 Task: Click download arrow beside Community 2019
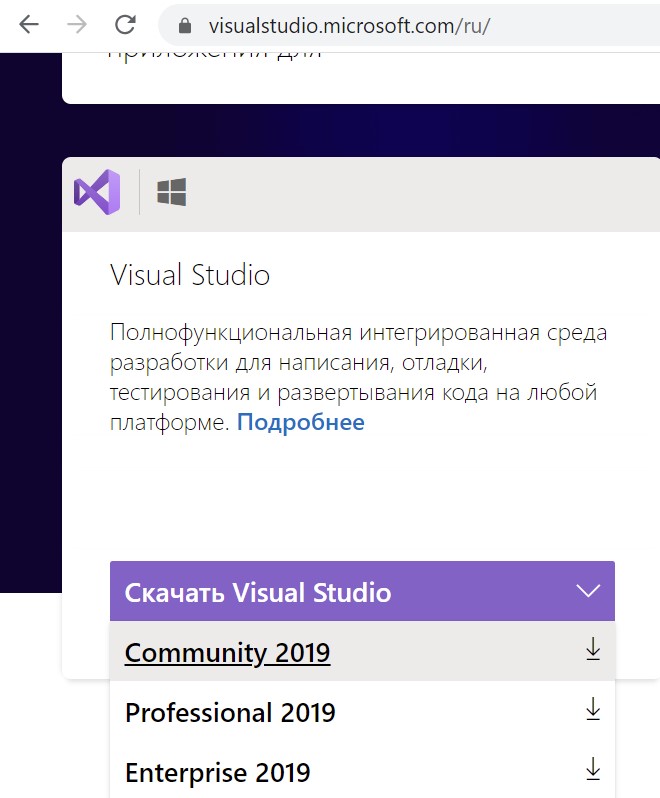coord(593,649)
